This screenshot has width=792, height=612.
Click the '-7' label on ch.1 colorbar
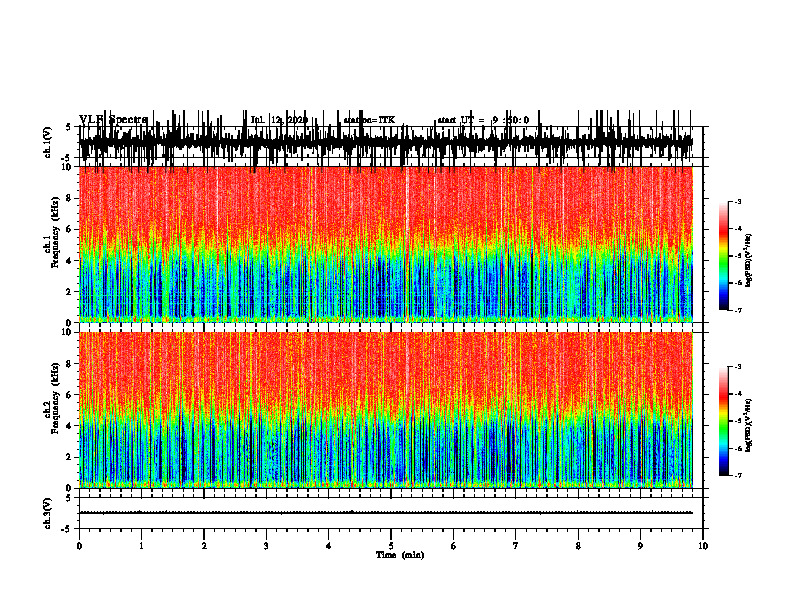[x=737, y=310]
